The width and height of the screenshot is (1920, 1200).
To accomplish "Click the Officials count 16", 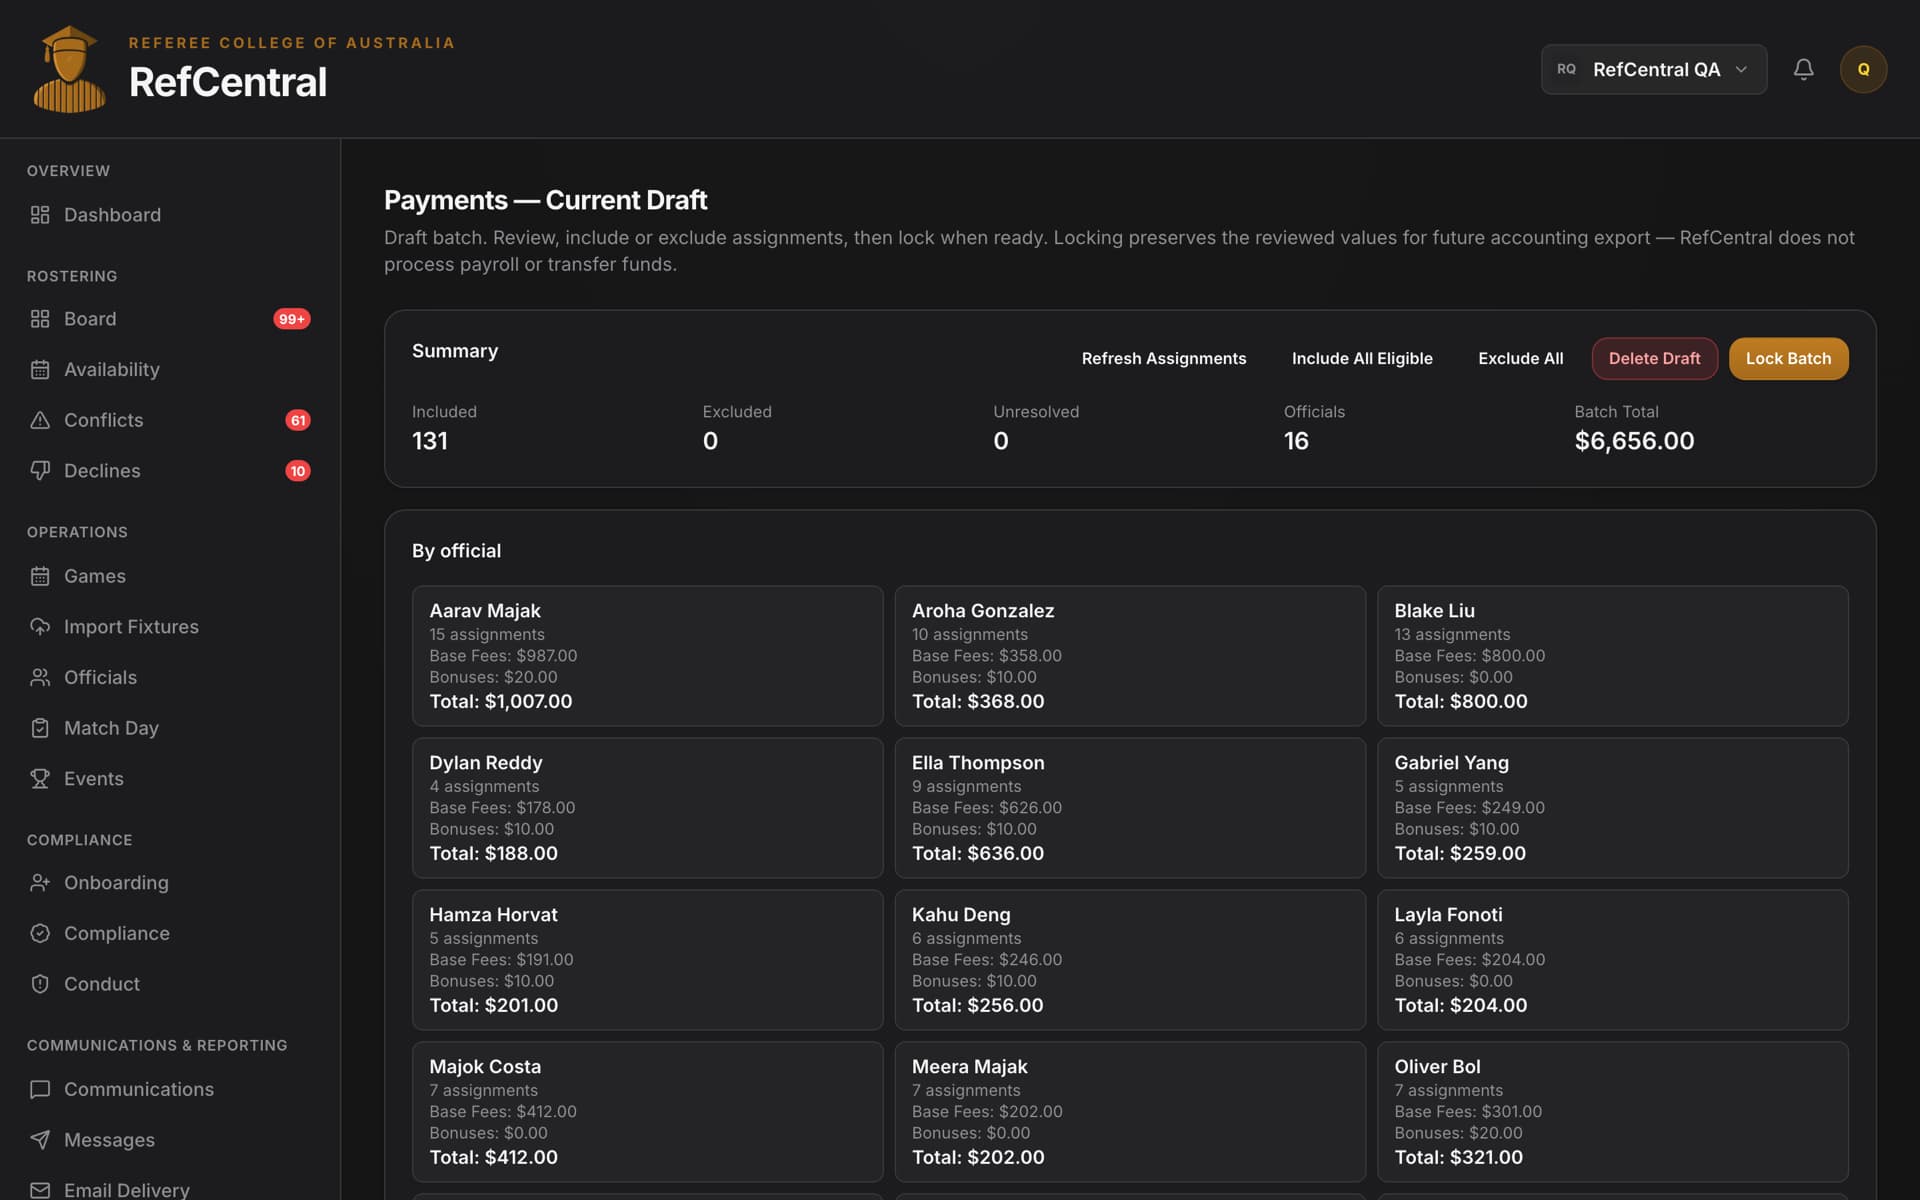I will [1296, 441].
